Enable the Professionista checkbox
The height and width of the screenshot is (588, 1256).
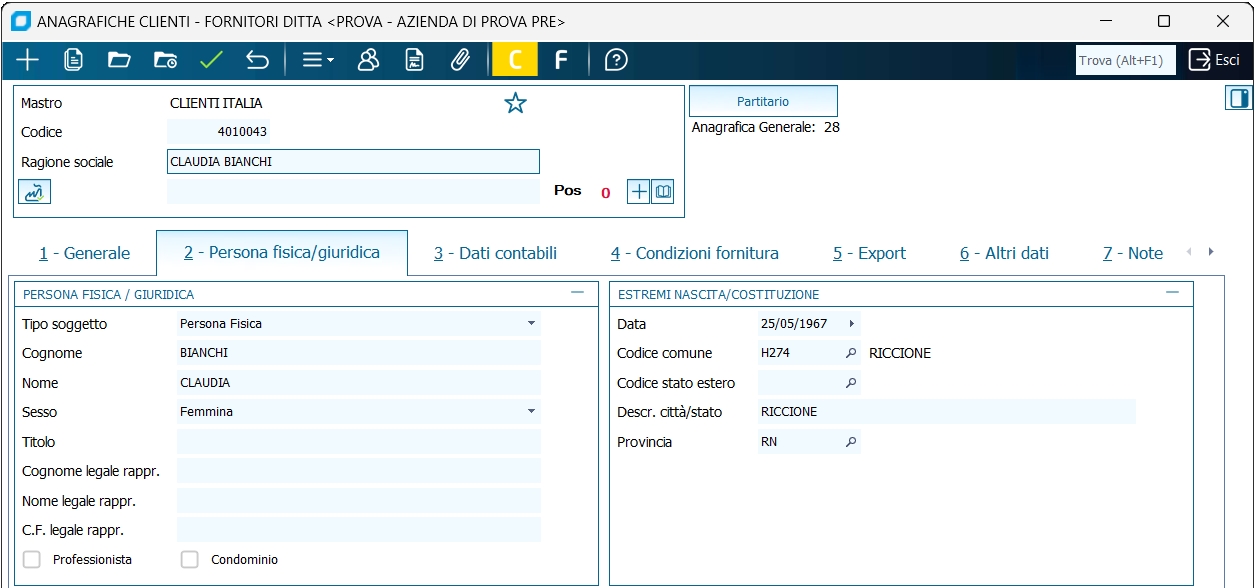tap(32, 560)
